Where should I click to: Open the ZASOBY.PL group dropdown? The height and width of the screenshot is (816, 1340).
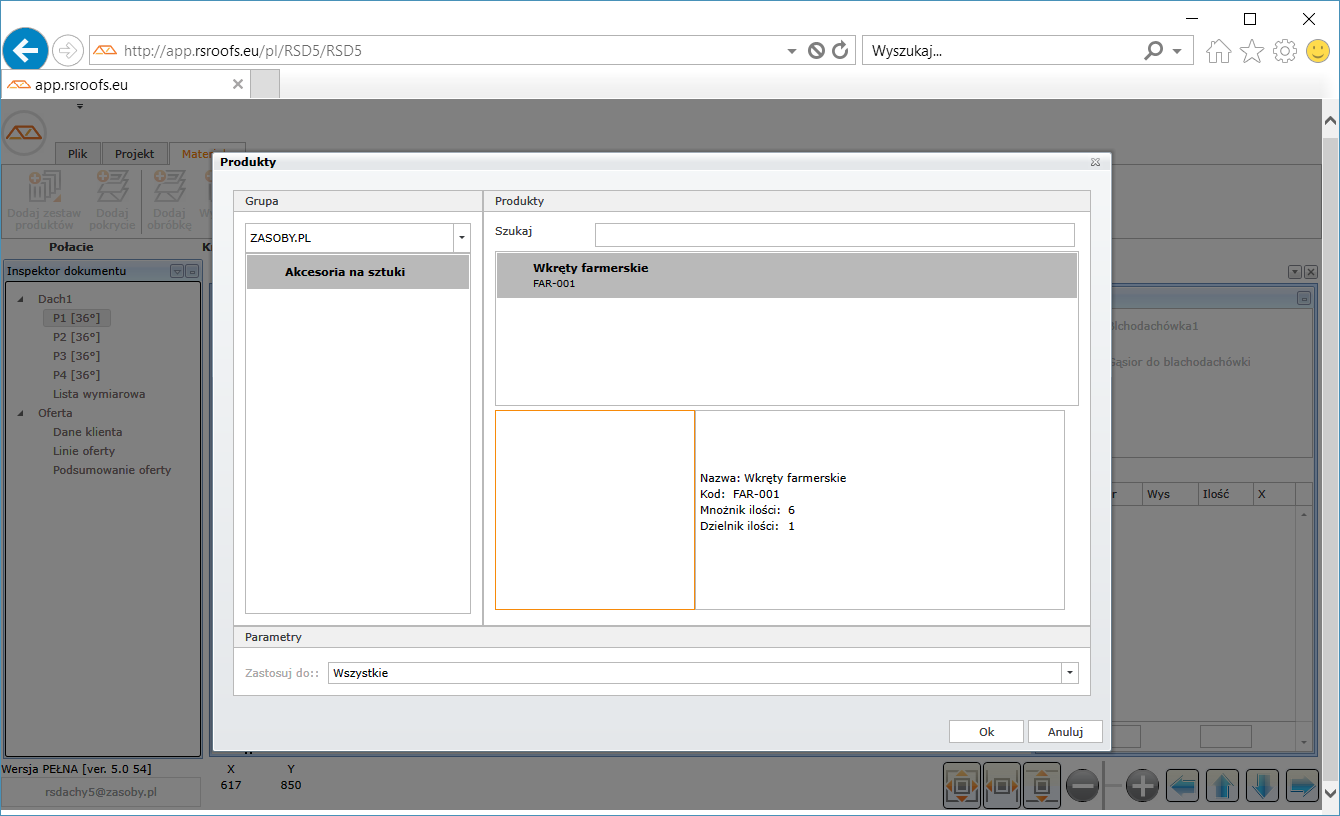(461, 238)
